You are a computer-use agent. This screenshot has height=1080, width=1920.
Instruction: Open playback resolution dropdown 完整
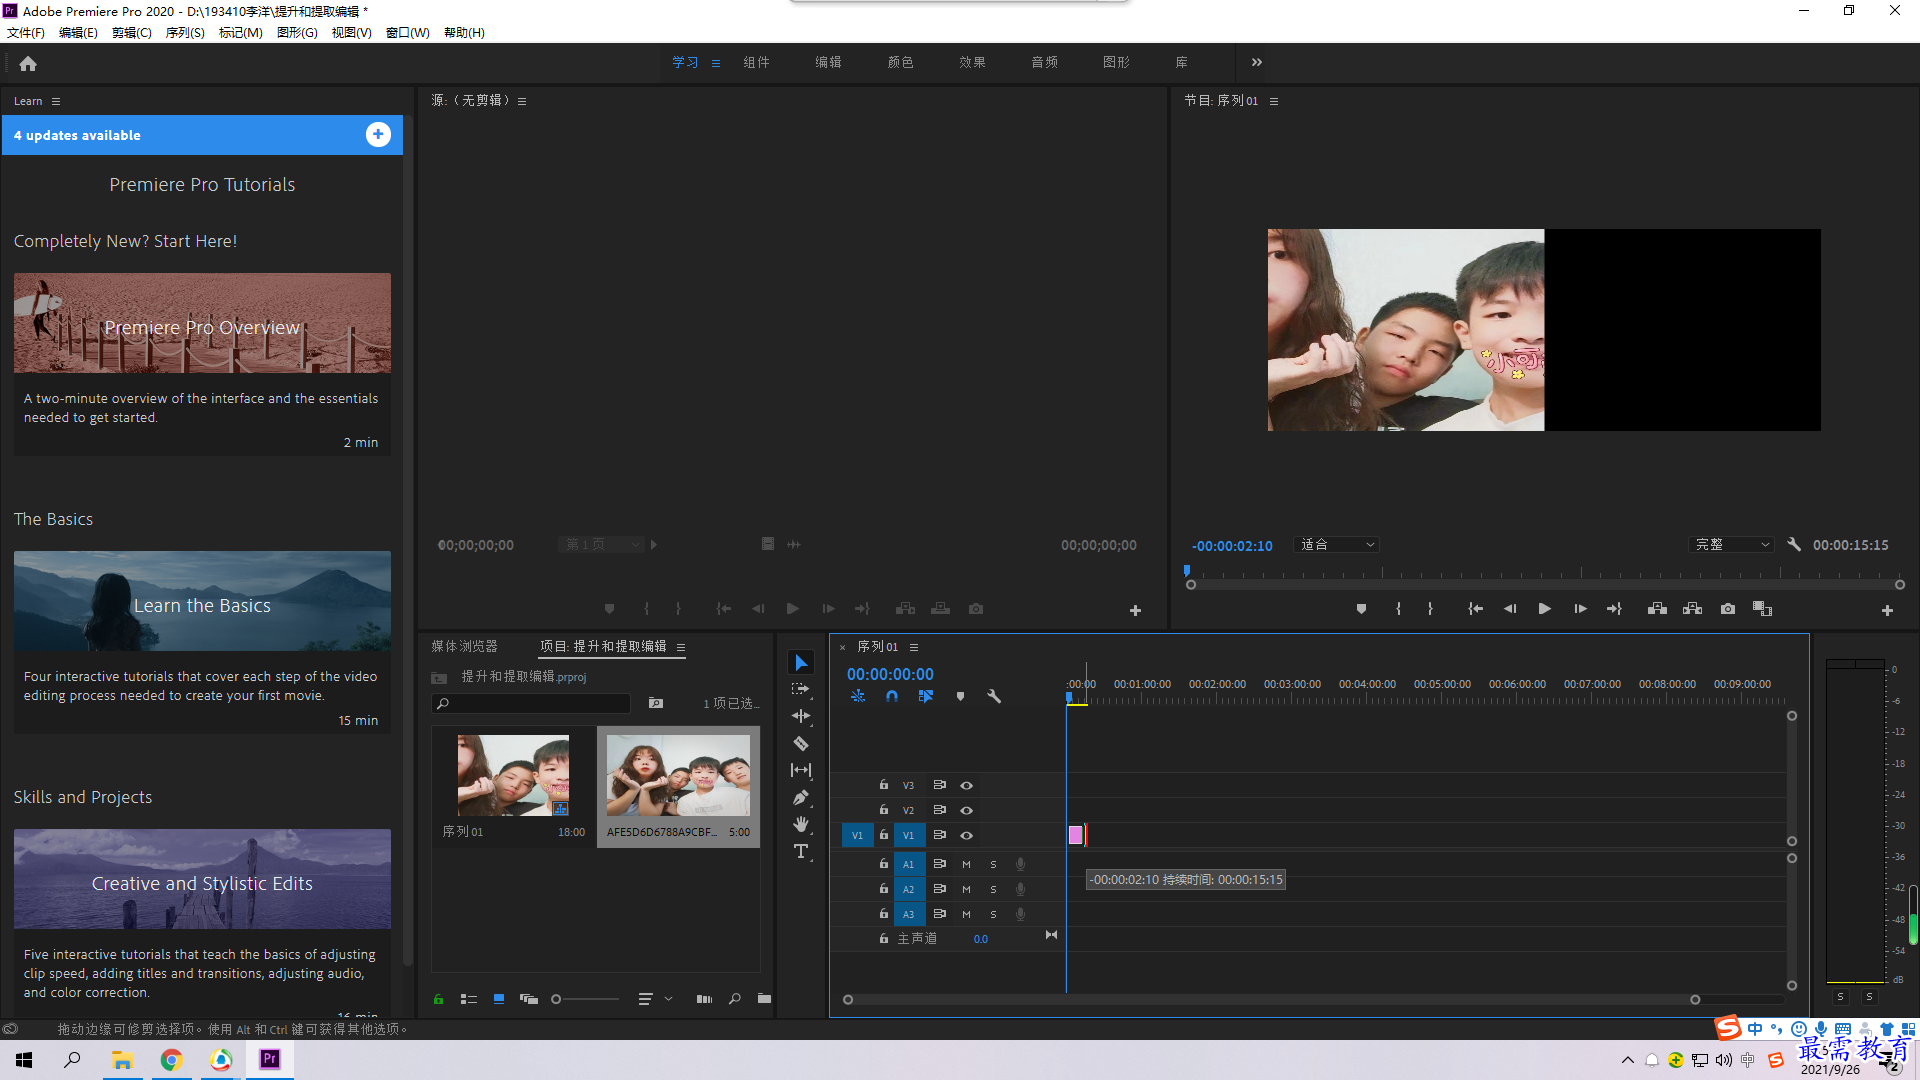(x=1731, y=545)
